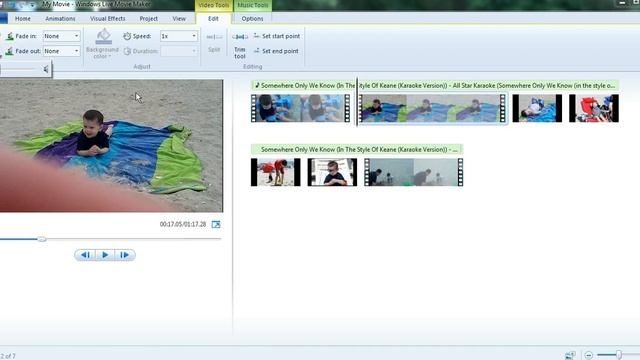
Task: Select the clip of boy on blue towel
Action: click(432, 108)
